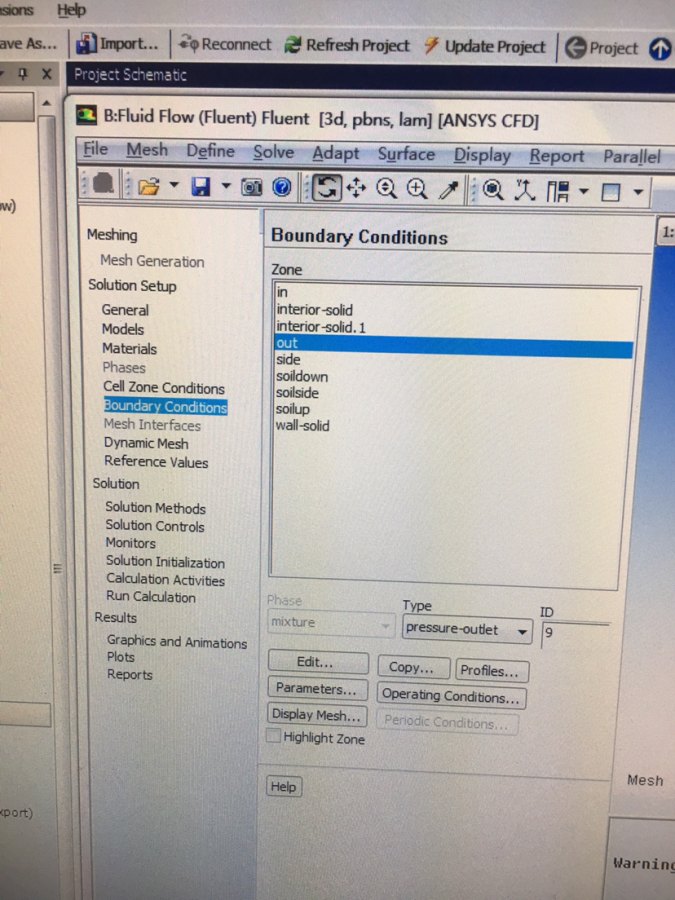Select Solution Initialization
The image size is (675, 900).
165,562
